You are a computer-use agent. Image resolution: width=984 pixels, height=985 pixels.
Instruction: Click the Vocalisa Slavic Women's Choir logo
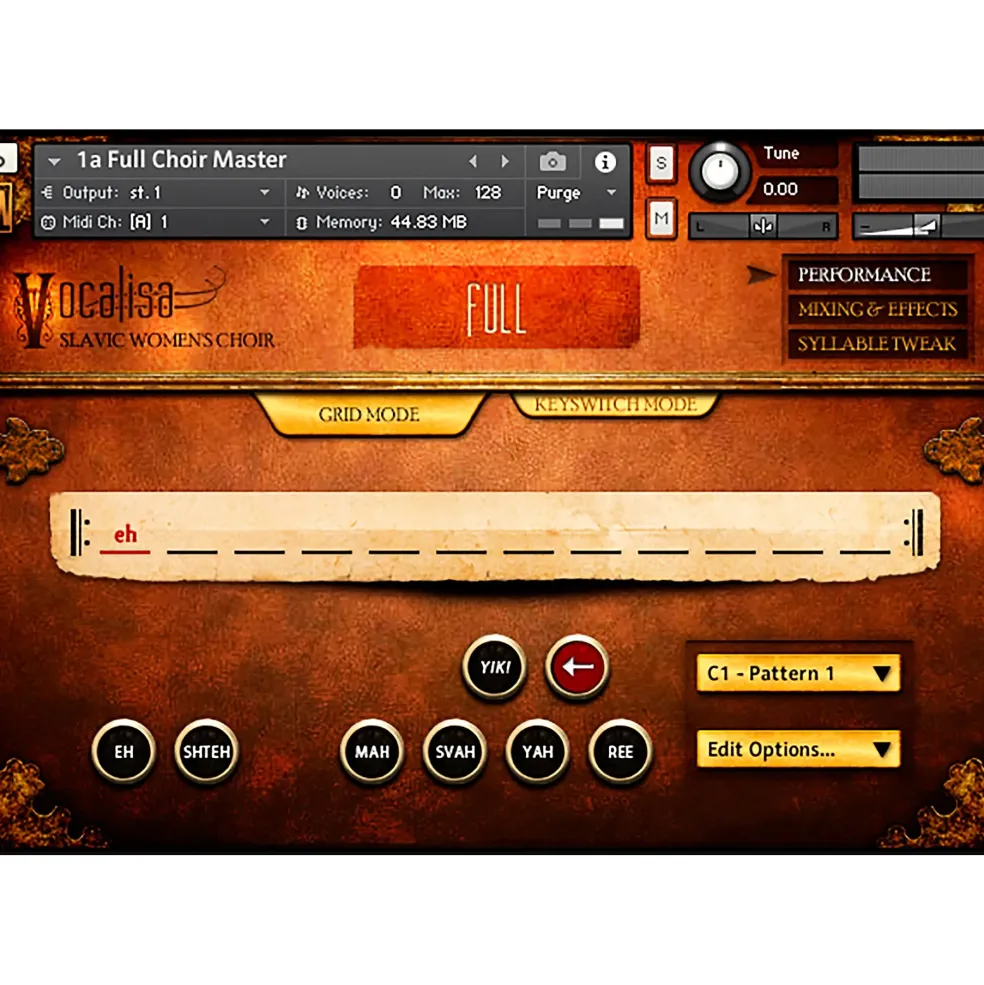click(145, 309)
